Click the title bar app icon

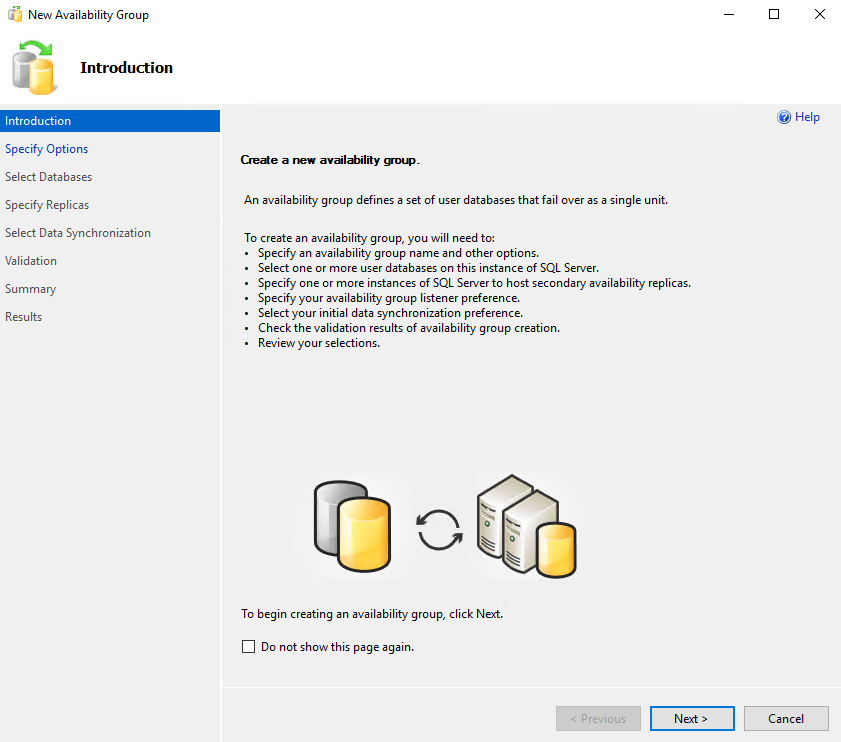[15, 14]
